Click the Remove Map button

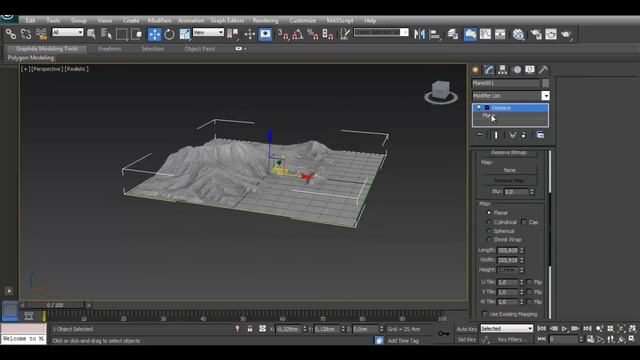tap(509, 180)
